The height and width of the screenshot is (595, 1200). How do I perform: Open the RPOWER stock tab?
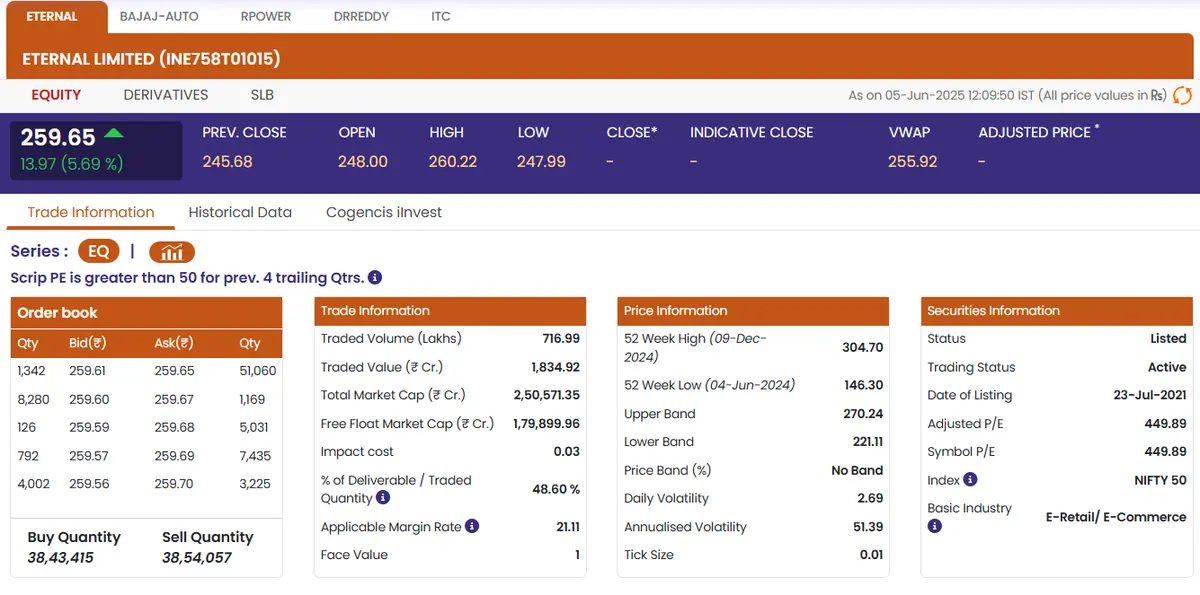point(266,17)
